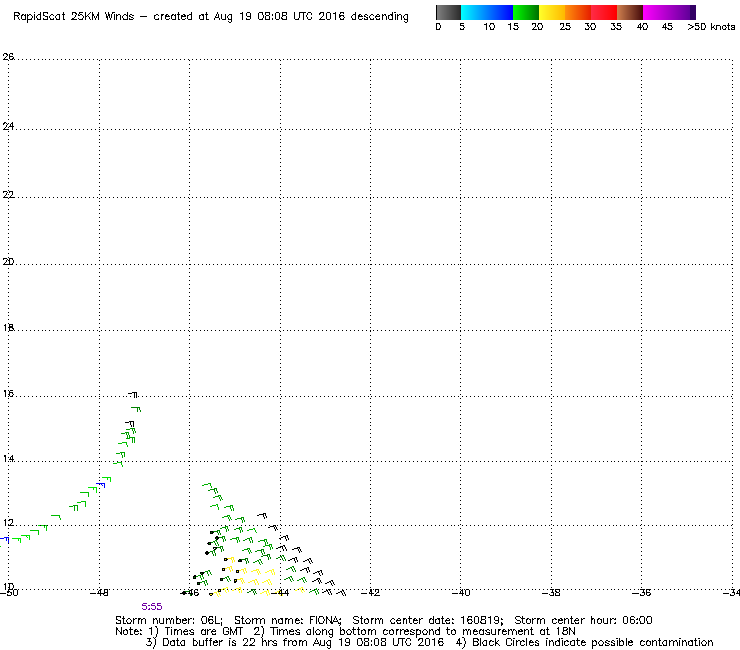This screenshot has width=740, height=650.
Task: Click the longitude label '-42'
Action: tap(370, 593)
